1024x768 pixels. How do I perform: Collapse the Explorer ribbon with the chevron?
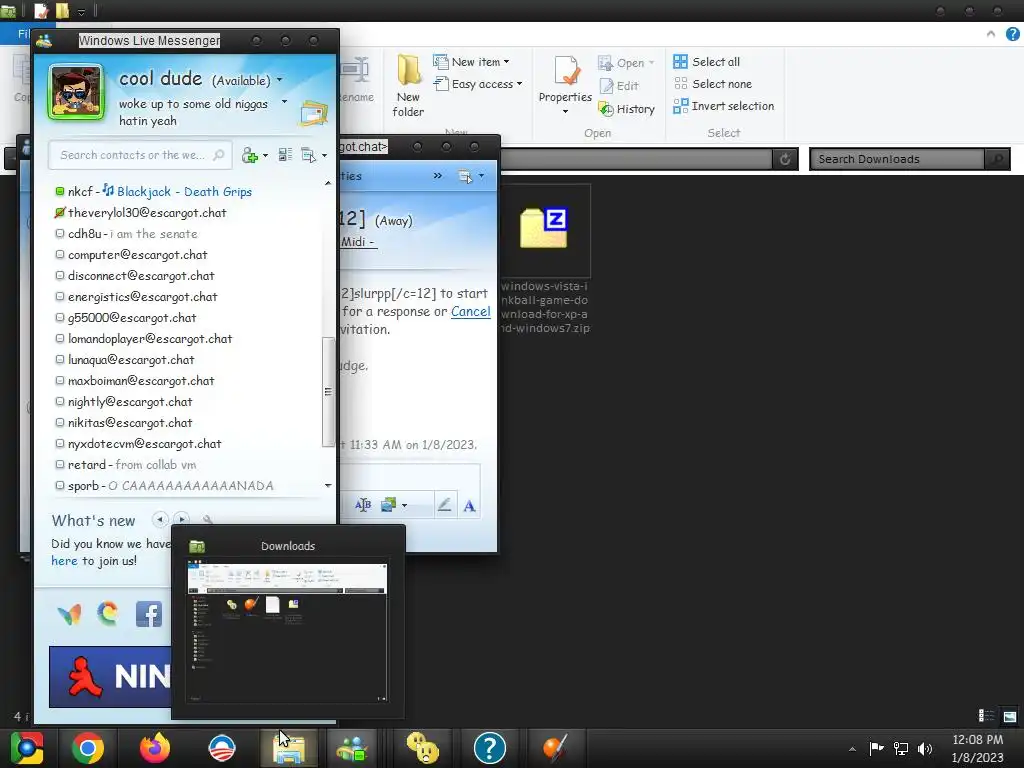991,34
